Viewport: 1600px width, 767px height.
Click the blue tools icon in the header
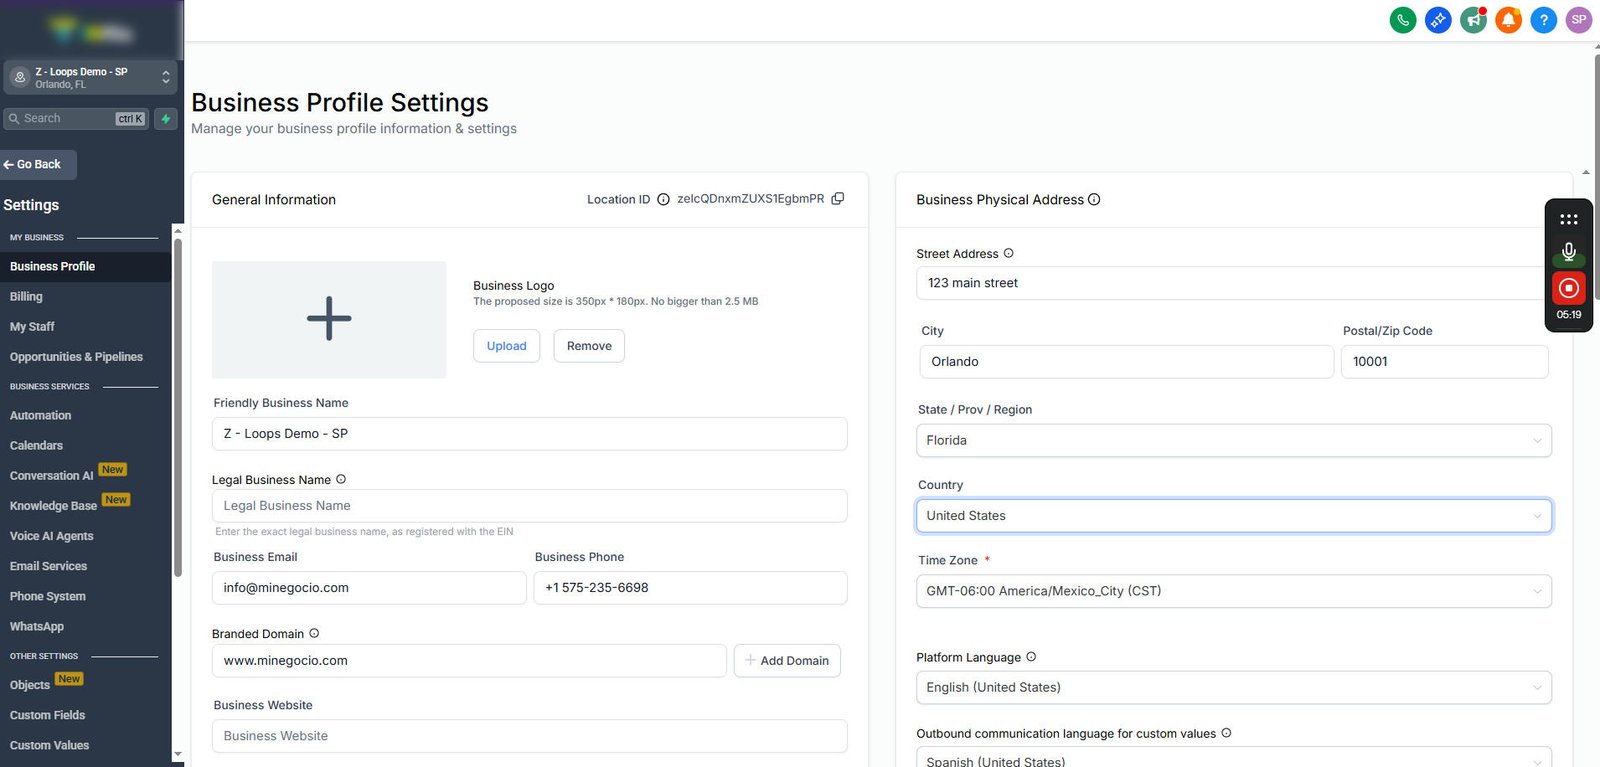[x=1438, y=19]
